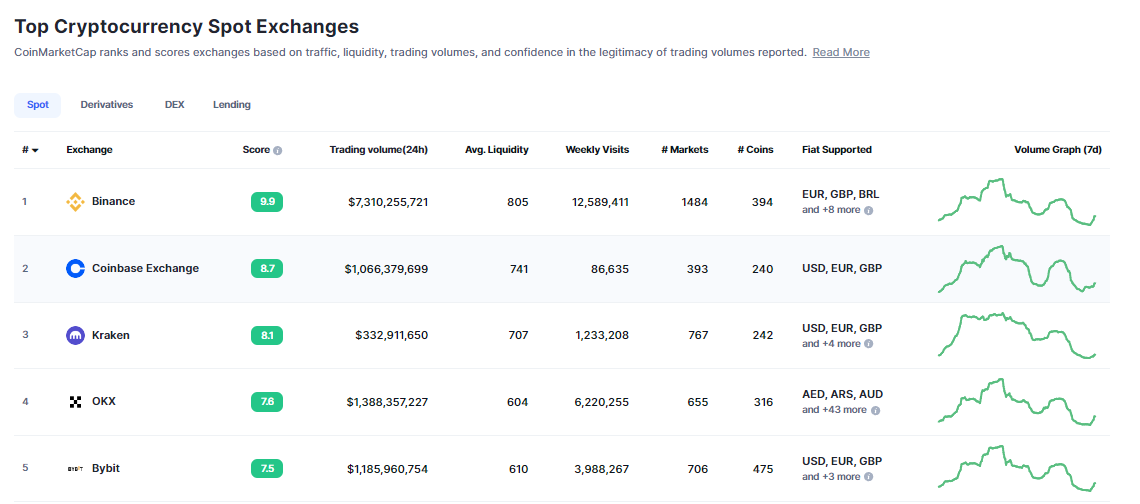
Task: Click the 'and +8 more' fiat text
Action: click(x=831, y=209)
